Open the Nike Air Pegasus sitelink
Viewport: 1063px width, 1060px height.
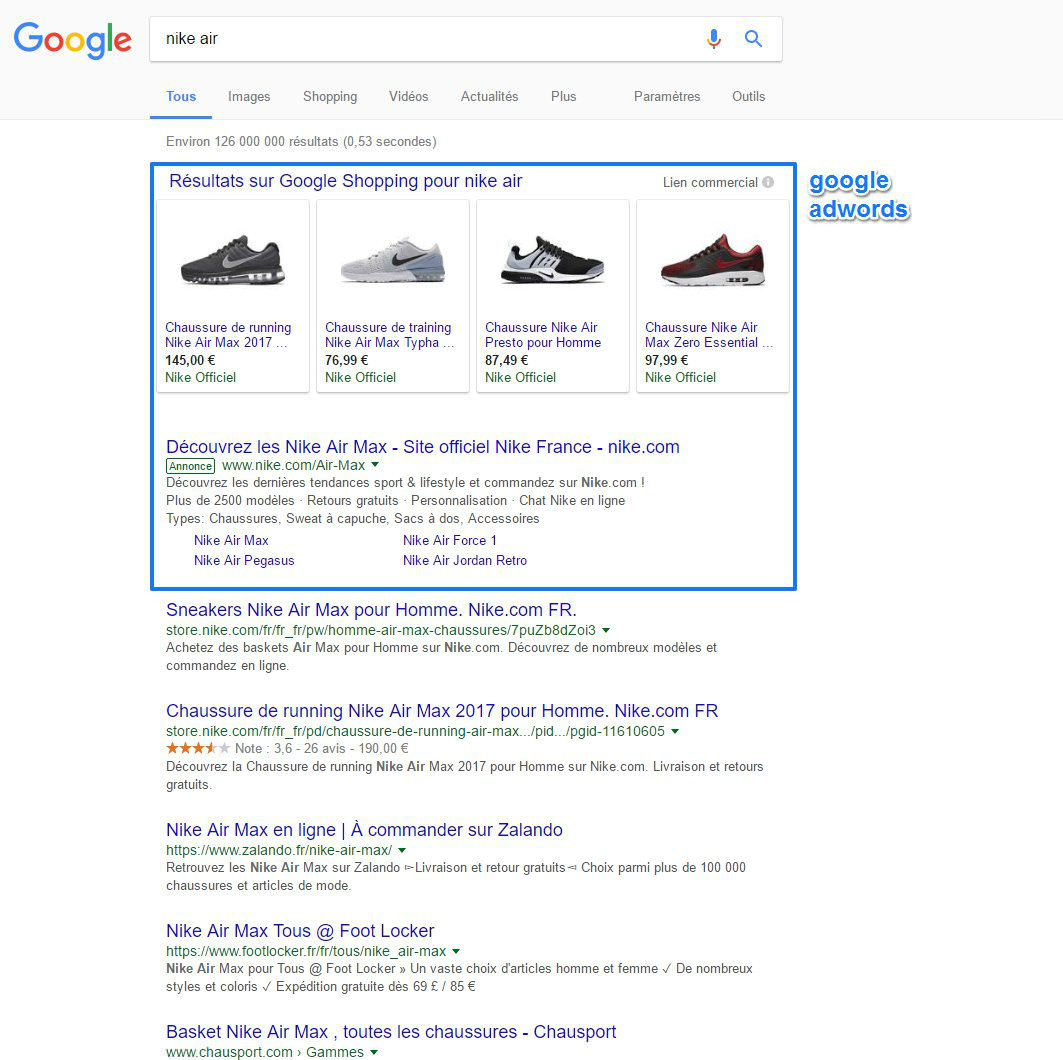[244, 560]
